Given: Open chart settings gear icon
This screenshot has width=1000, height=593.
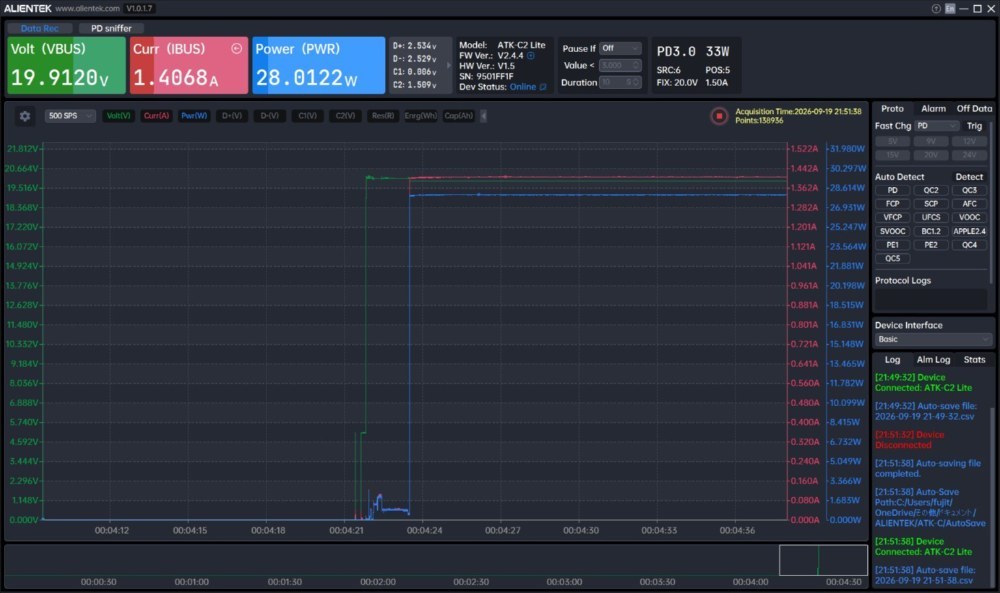Looking at the screenshot, I should tap(25, 116).
